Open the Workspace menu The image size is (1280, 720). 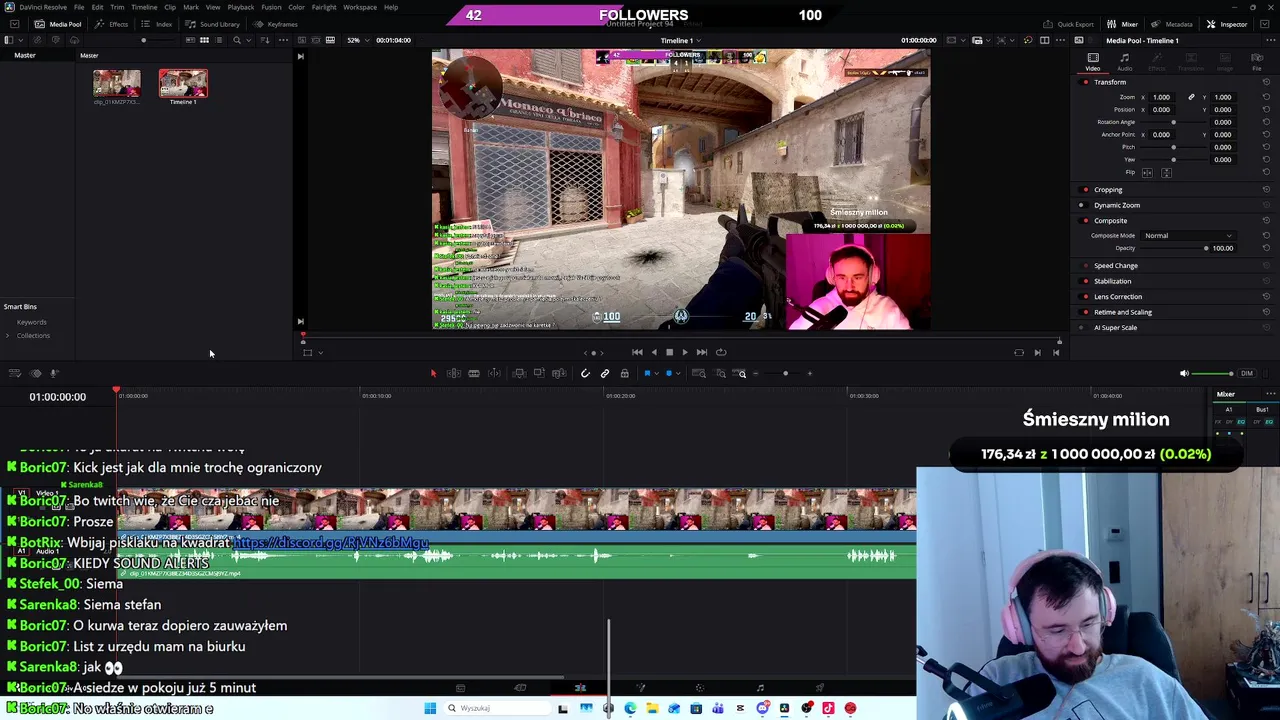(360, 7)
